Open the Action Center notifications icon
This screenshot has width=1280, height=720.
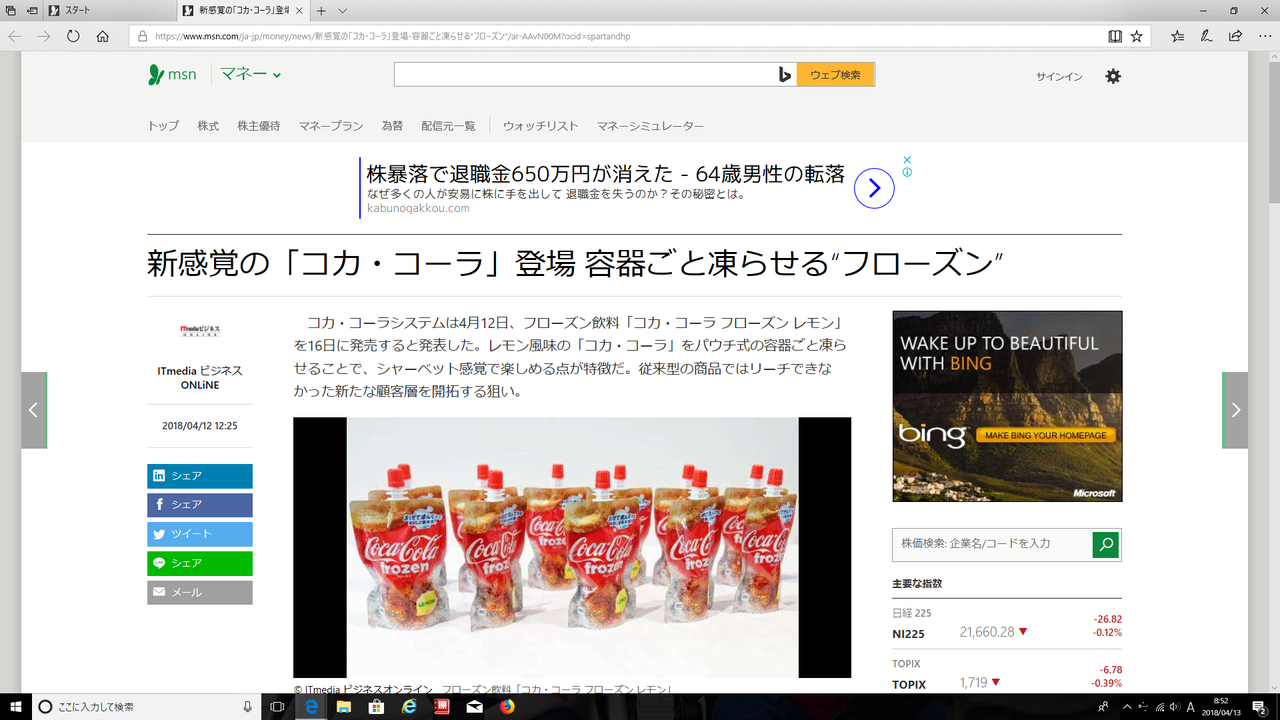(x=1259, y=707)
